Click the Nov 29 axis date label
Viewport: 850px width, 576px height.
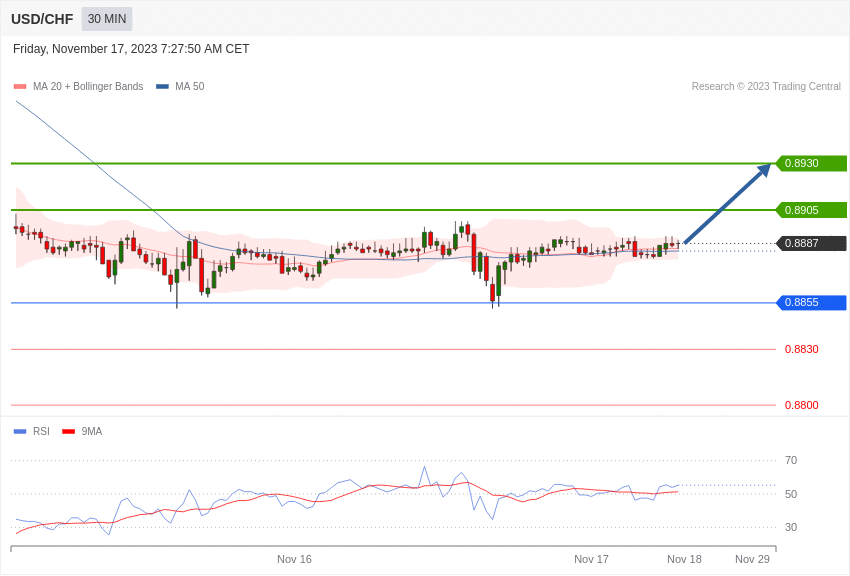tap(752, 559)
